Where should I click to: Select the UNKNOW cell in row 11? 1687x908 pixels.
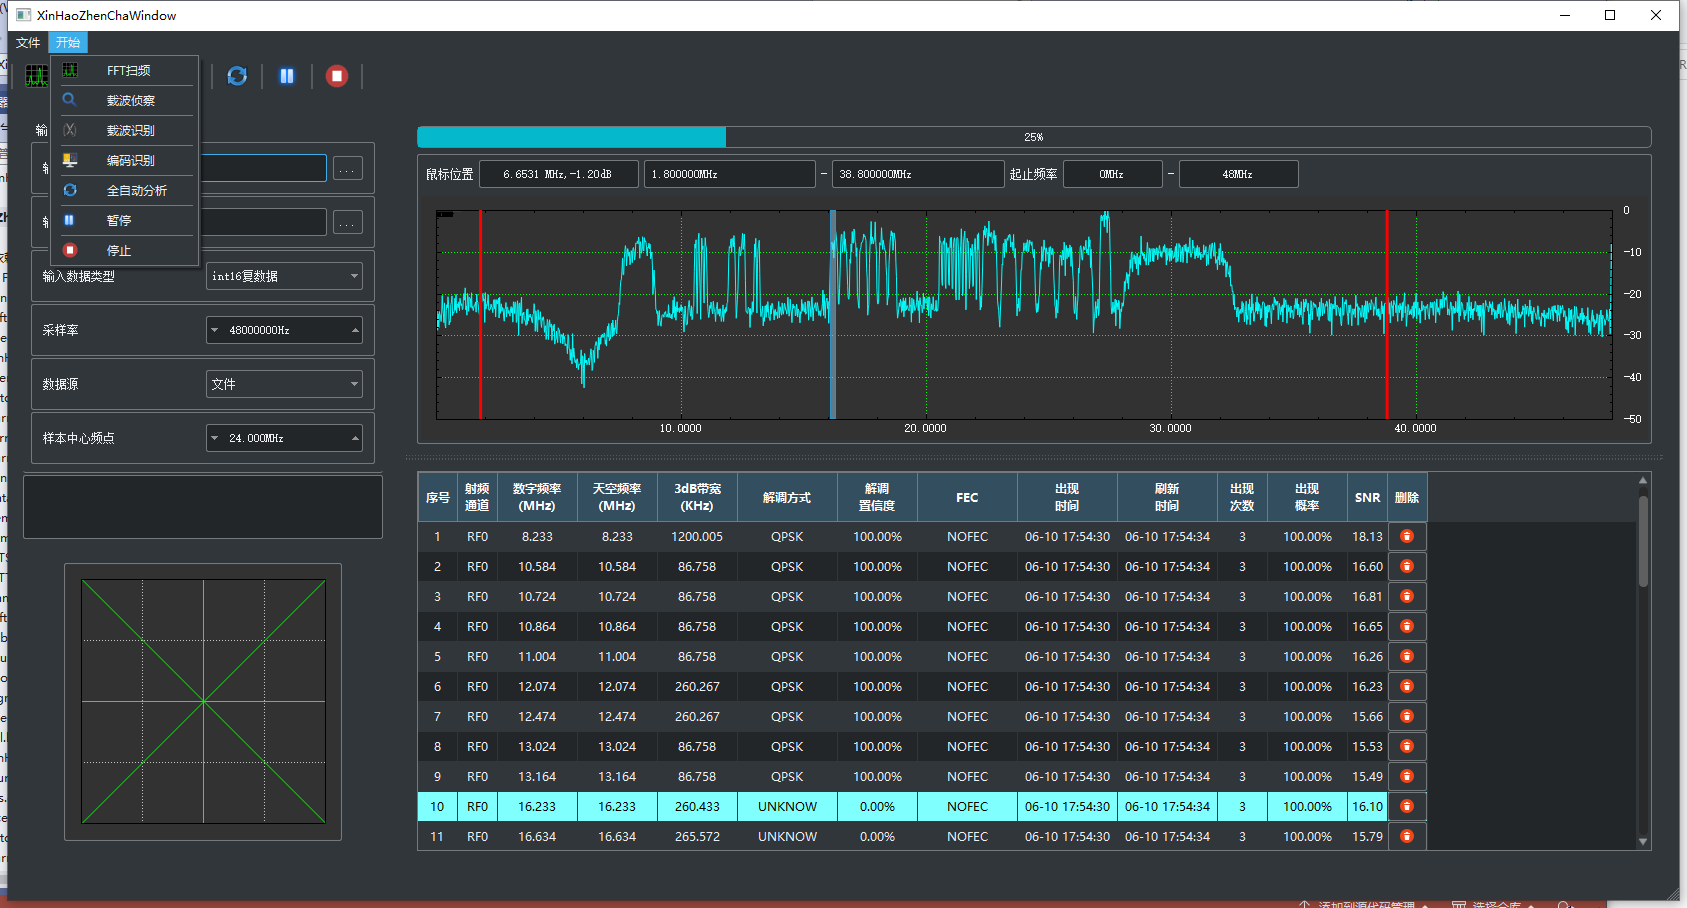click(x=787, y=837)
